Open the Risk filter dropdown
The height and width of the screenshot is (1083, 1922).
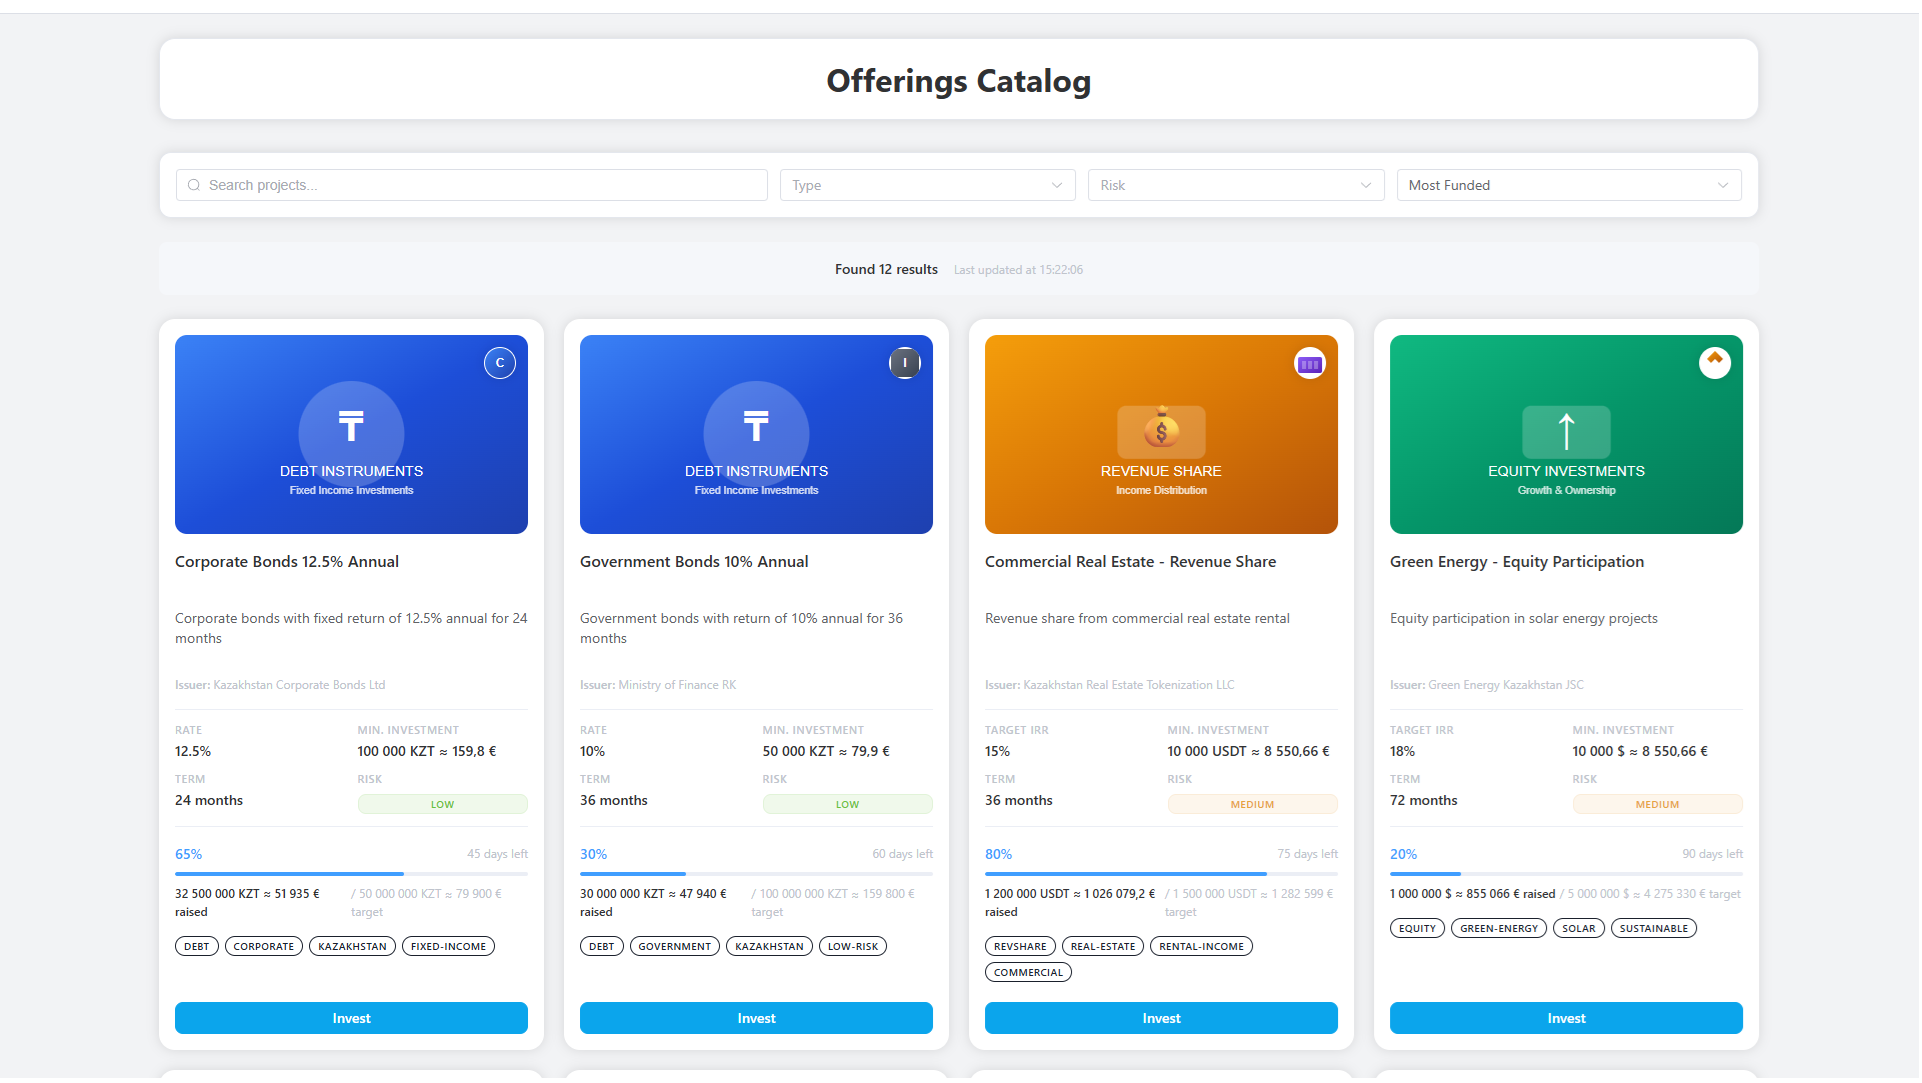[x=1235, y=185]
